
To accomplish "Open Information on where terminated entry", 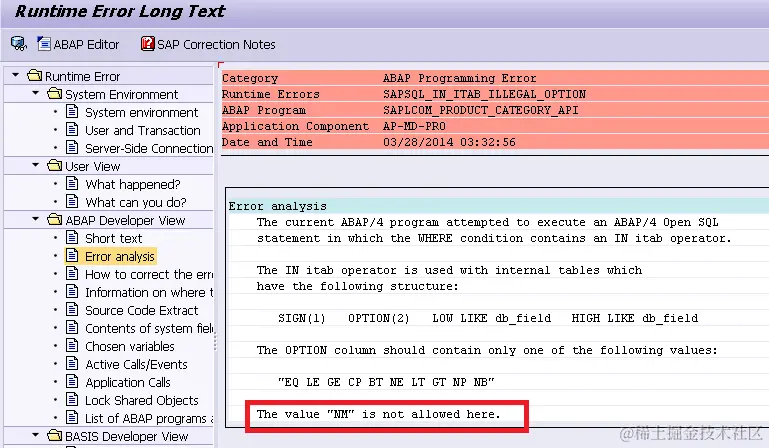I will (149, 292).
